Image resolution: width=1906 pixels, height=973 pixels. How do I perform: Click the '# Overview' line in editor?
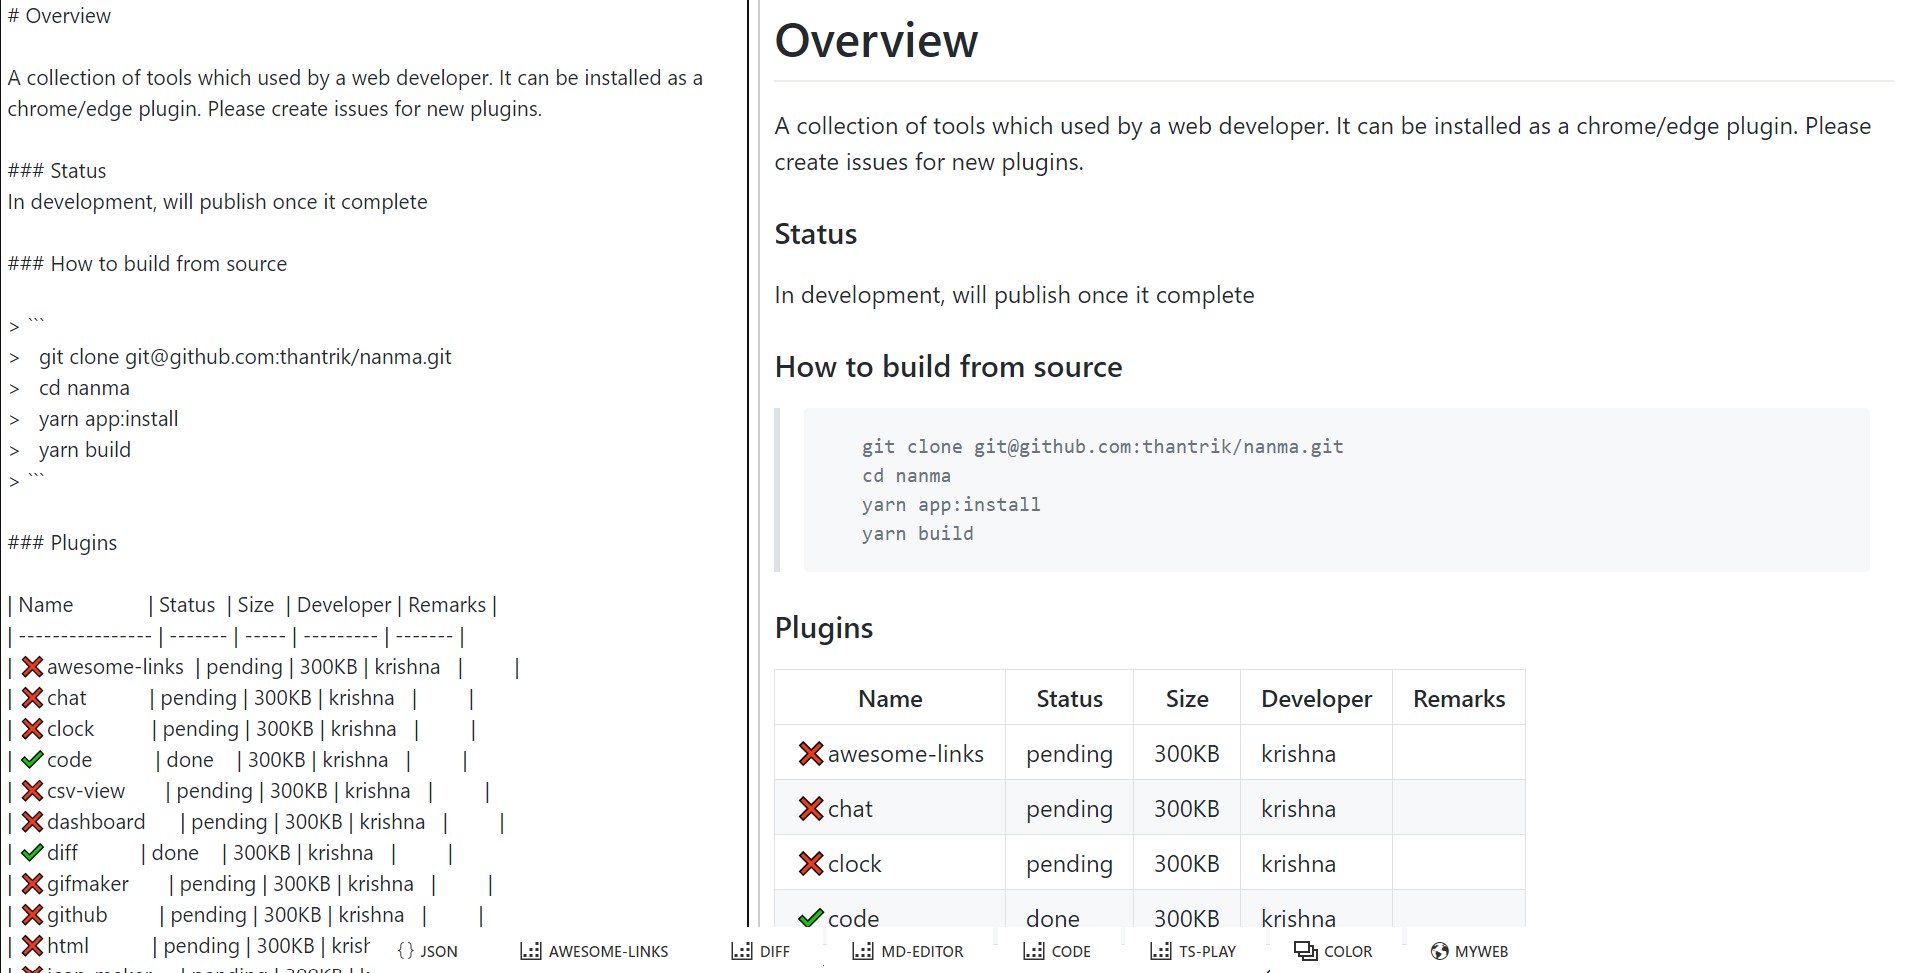point(59,16)
